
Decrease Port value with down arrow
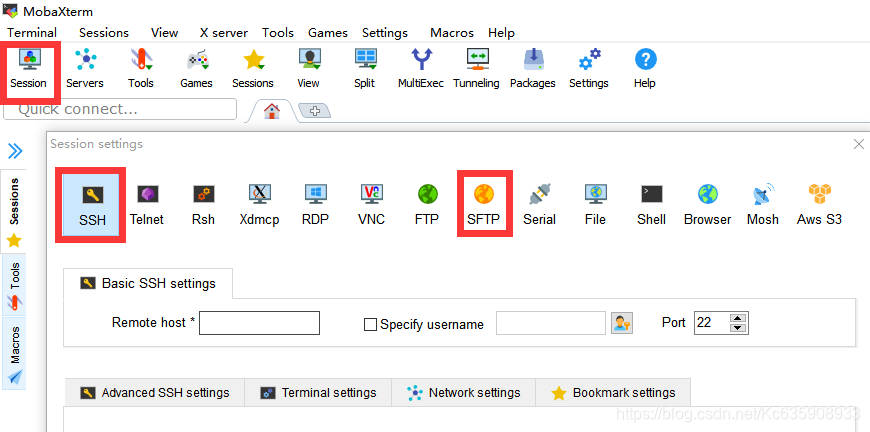[x=737, y=328]
